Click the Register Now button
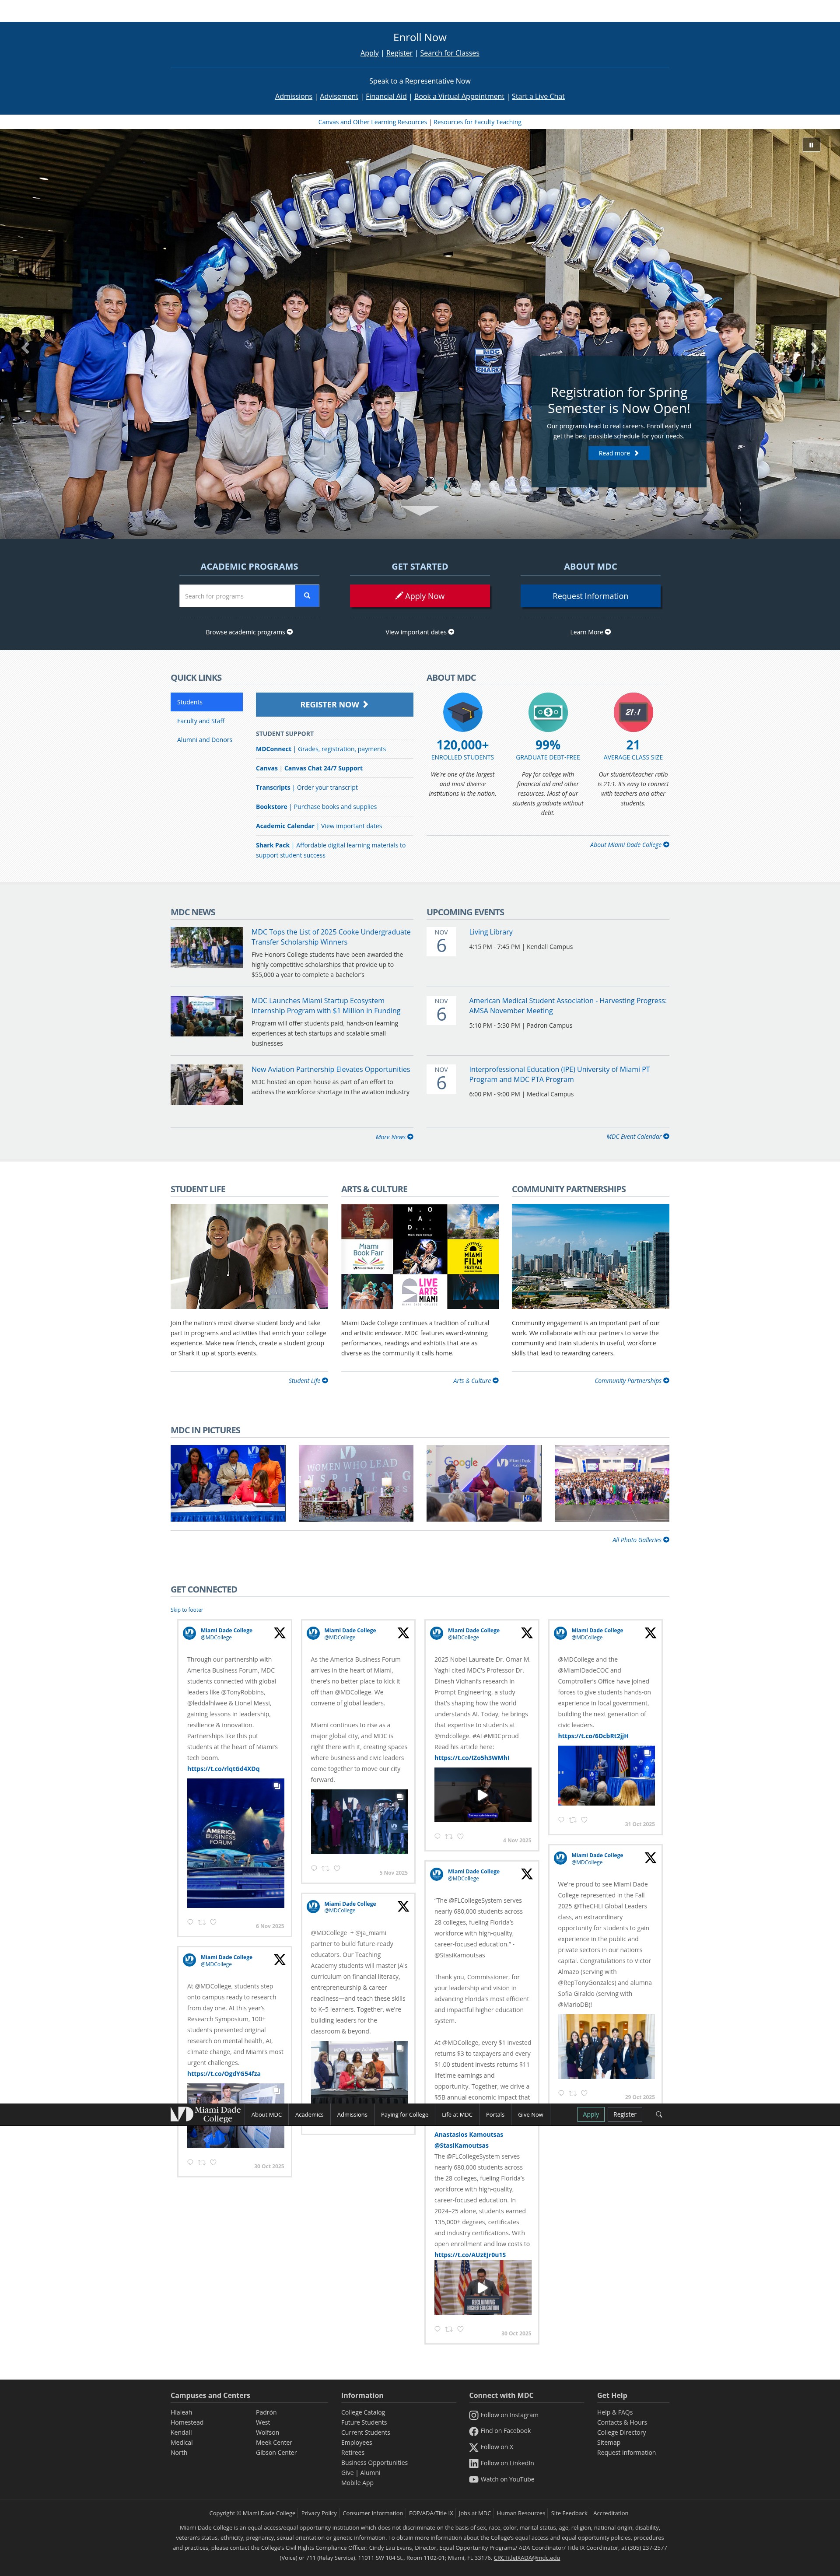The image size is (840, 2576). (334, 704)
